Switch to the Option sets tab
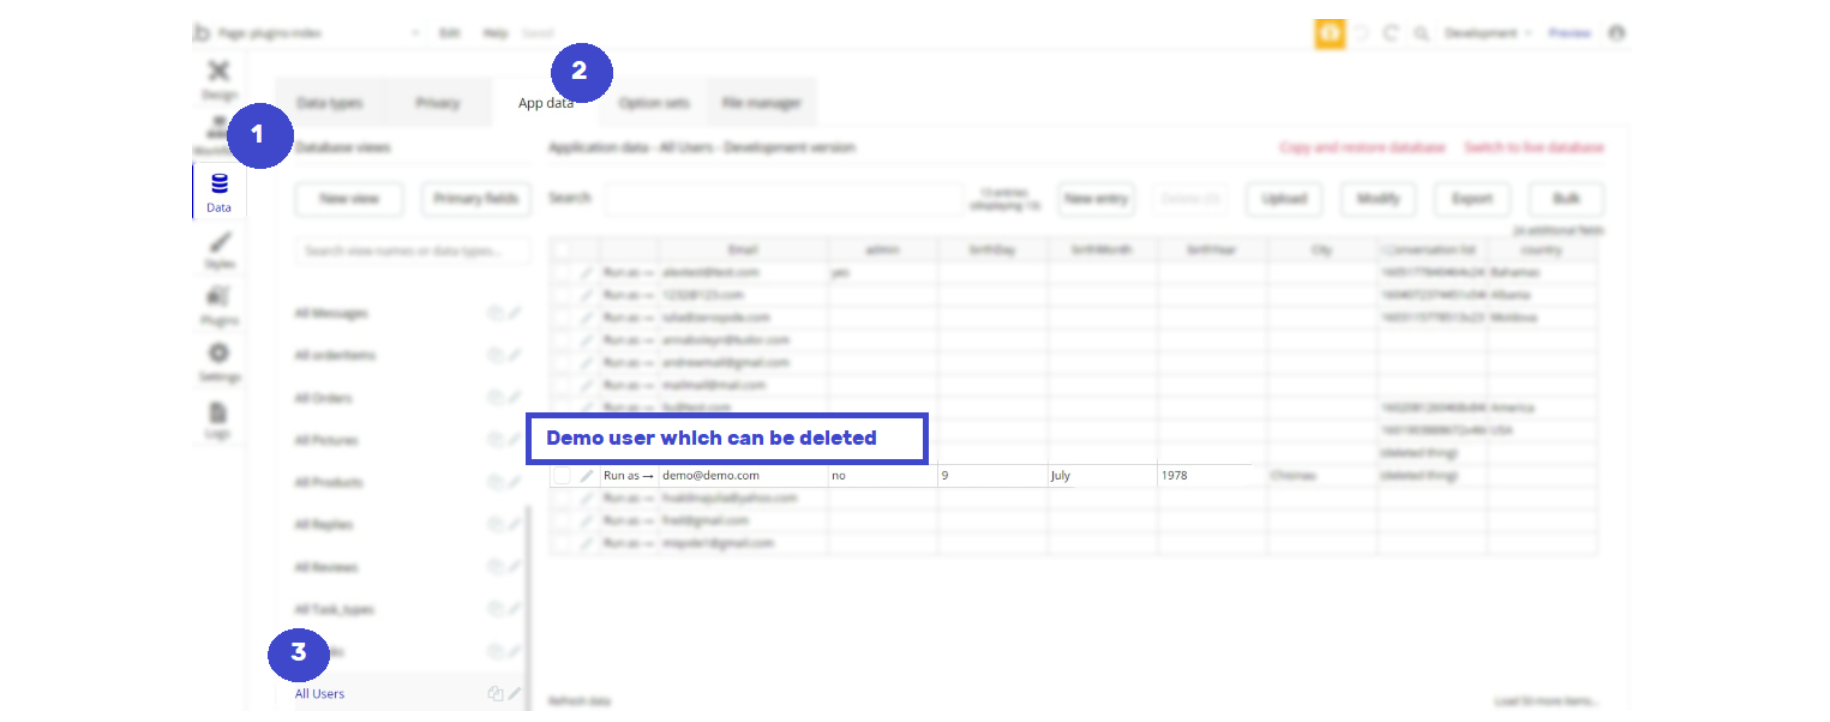Screen dimensions: 1830x722 [654, 103]
